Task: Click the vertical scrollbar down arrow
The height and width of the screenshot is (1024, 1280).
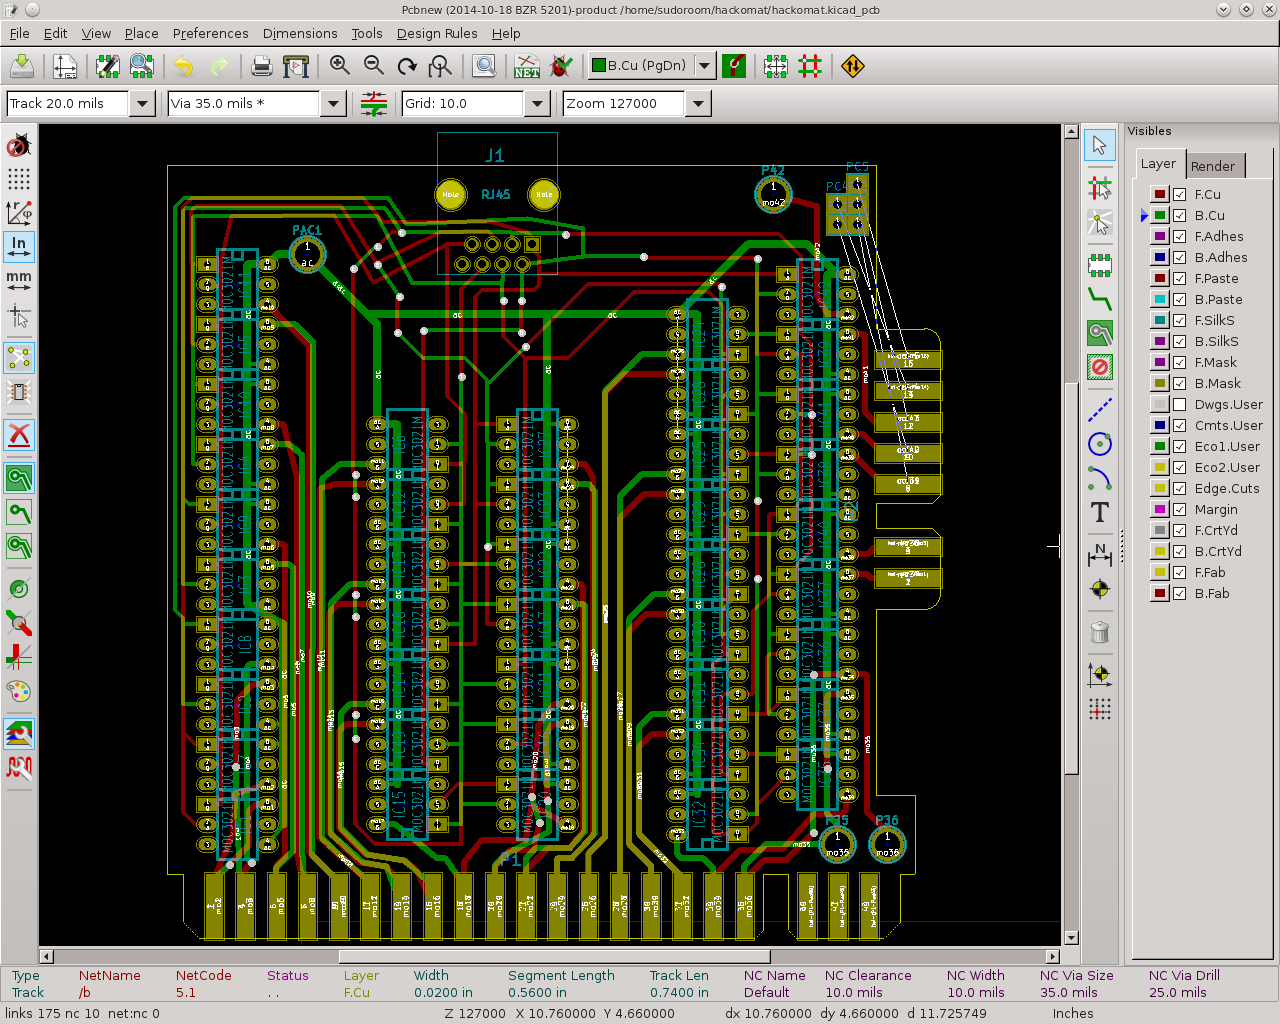Action: coord(1071,938)
